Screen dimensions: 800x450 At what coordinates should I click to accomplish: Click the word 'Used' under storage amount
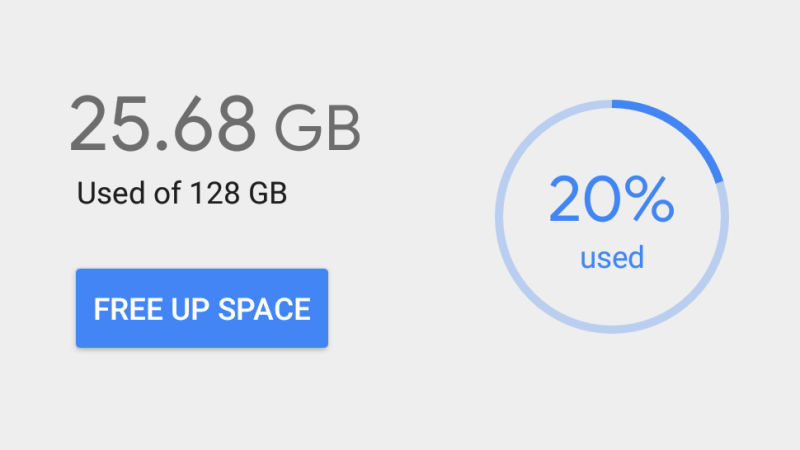(111, 193)
